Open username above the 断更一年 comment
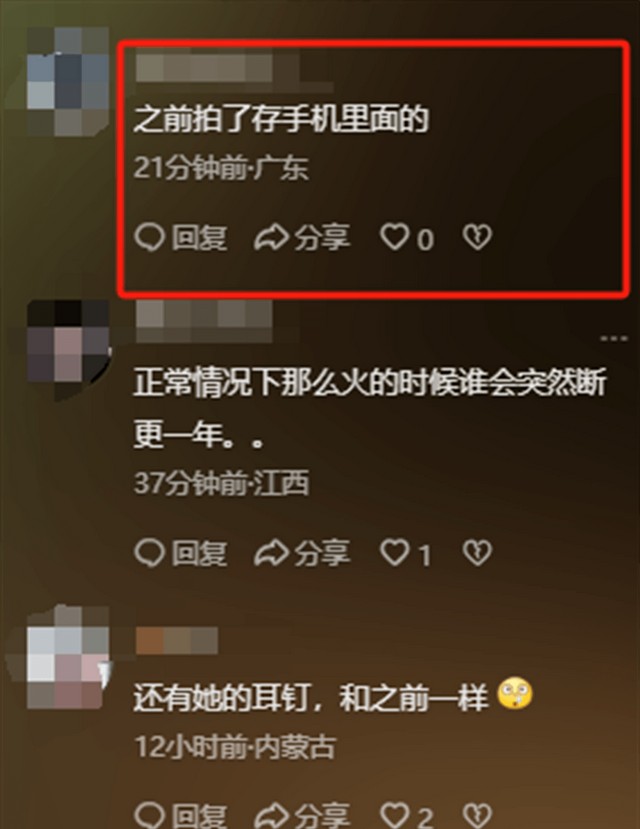640x829 pixels. tap(204, 321)
